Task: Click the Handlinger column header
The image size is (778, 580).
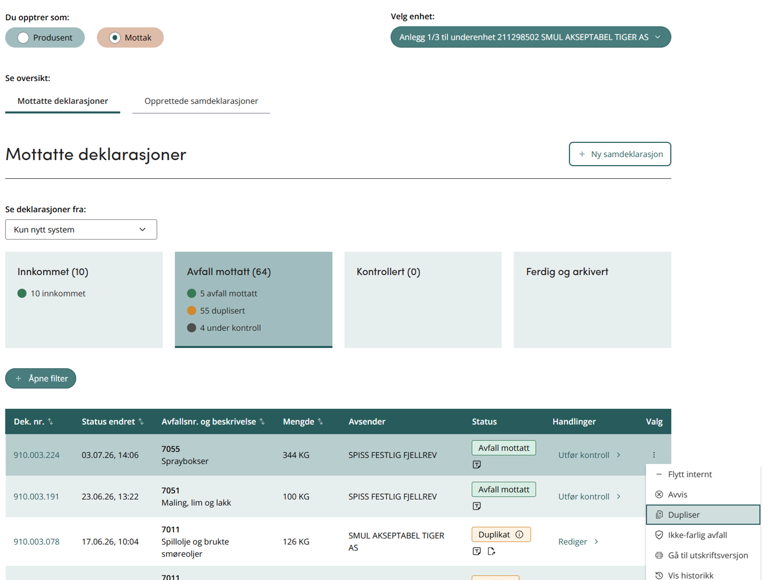Action: click(x=574, y=421)
